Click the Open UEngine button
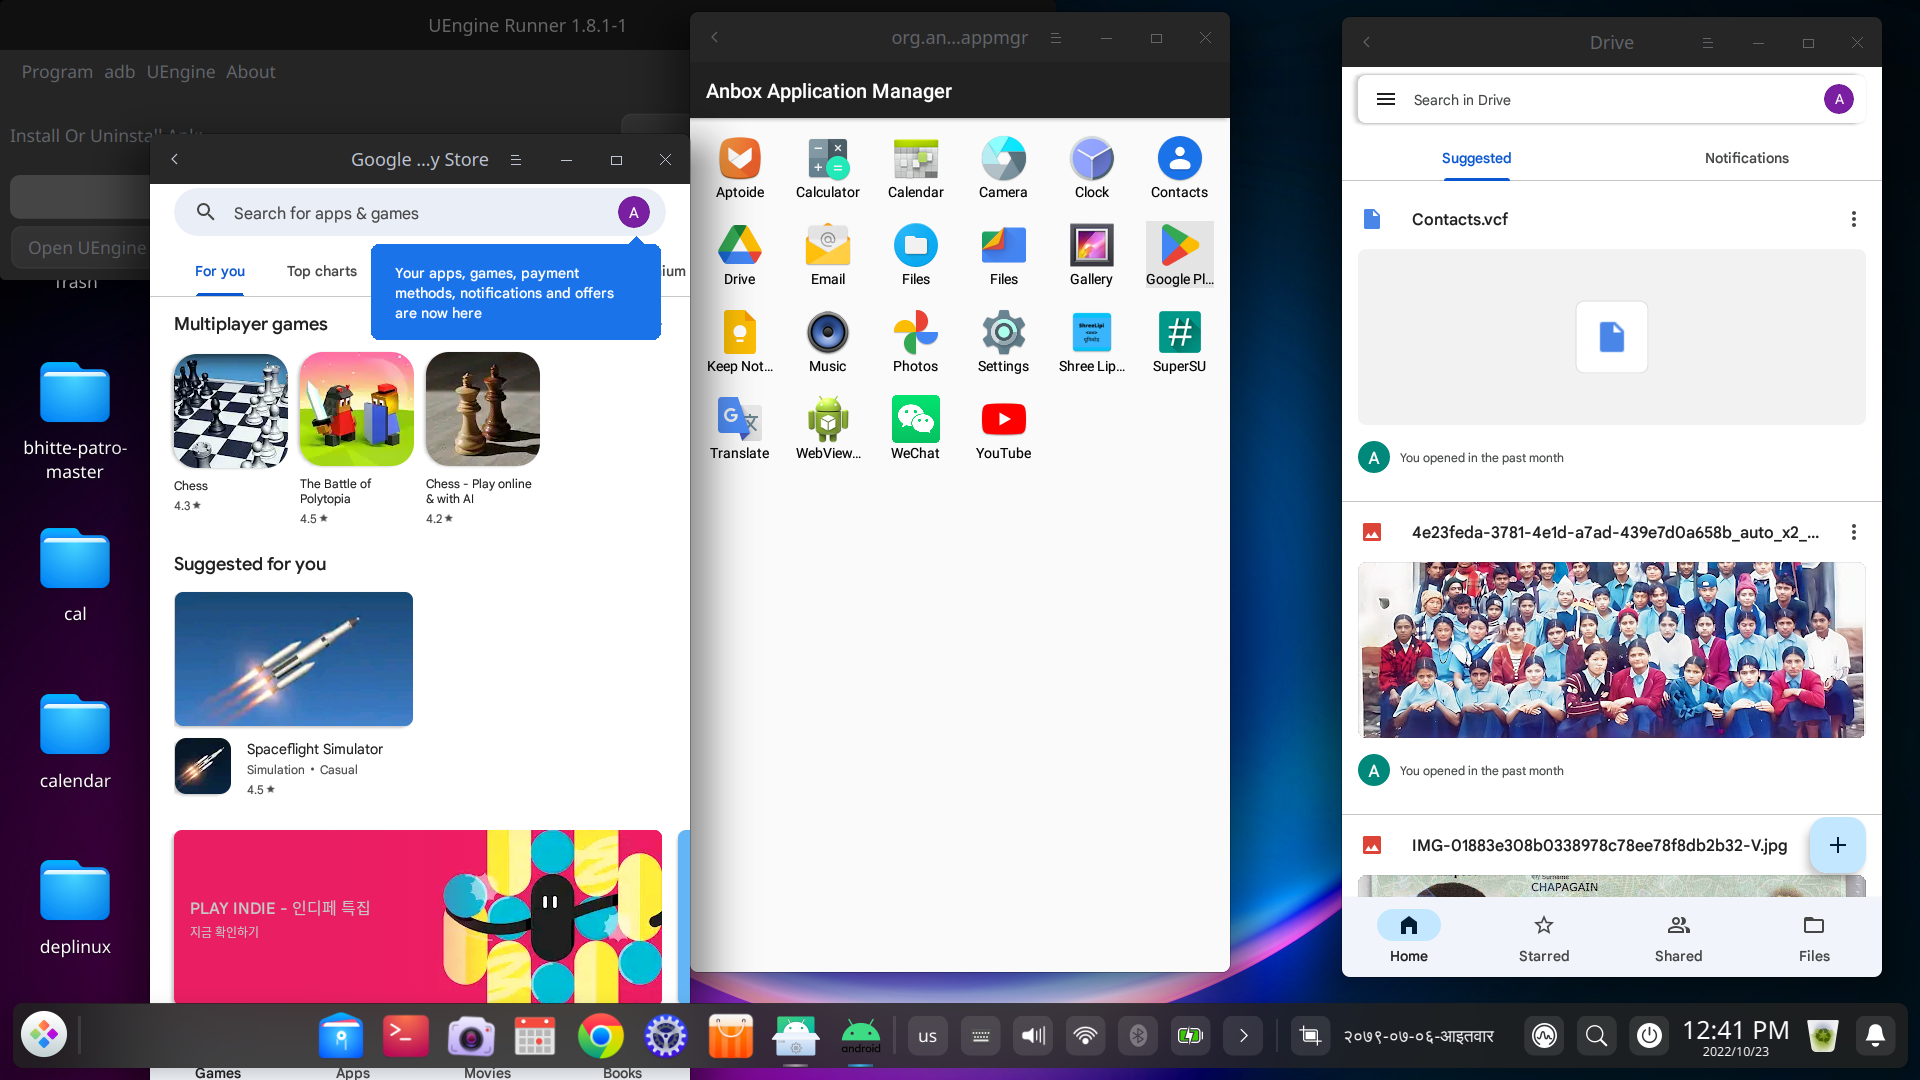Screen dimensions: 1920x1080 click(x=85, y=247)
